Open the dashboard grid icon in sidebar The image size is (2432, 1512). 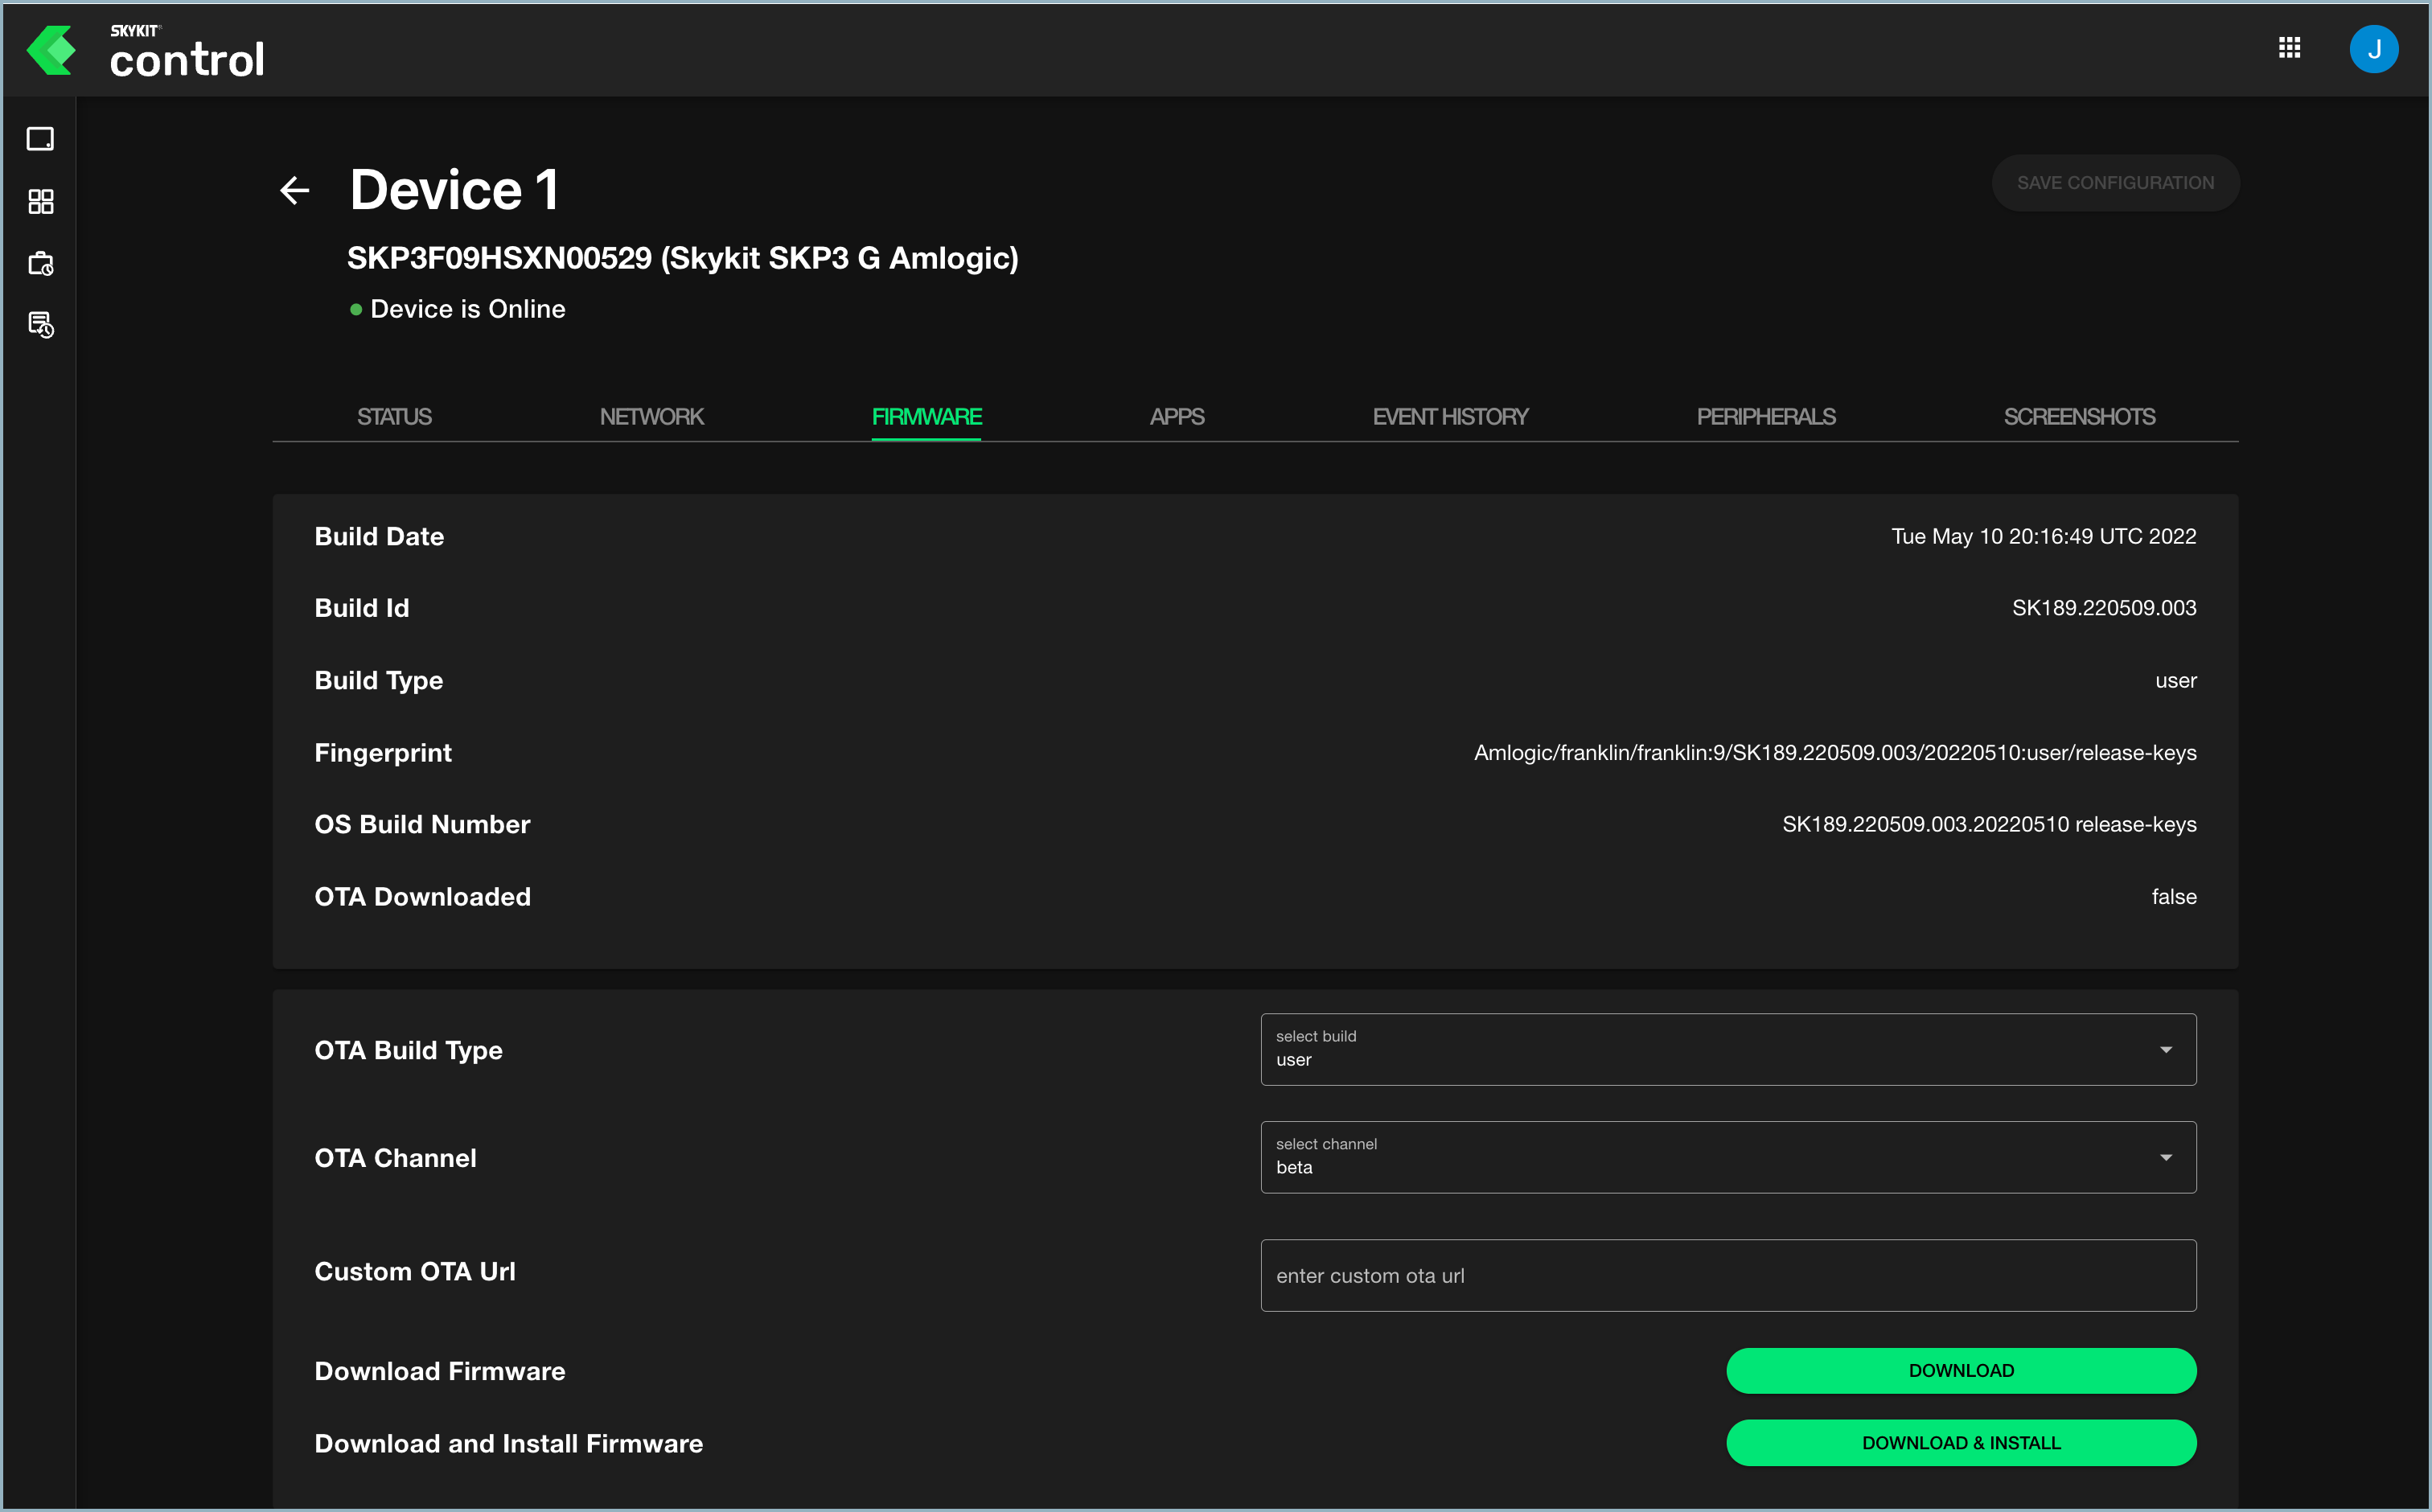click(40, 201)
